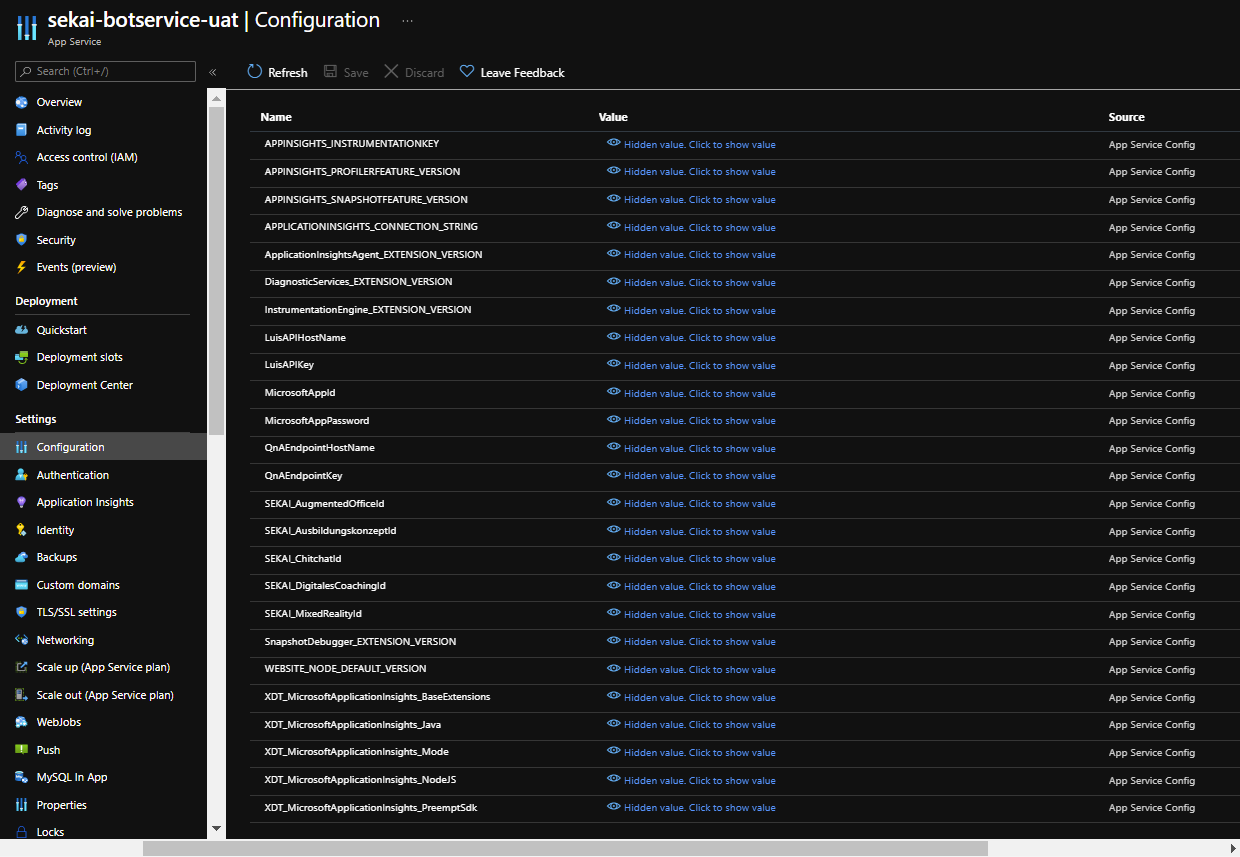Reveal MicrosoftAppPassword with its eye icon
This screenshot has width=1240, height=857.
613,419
